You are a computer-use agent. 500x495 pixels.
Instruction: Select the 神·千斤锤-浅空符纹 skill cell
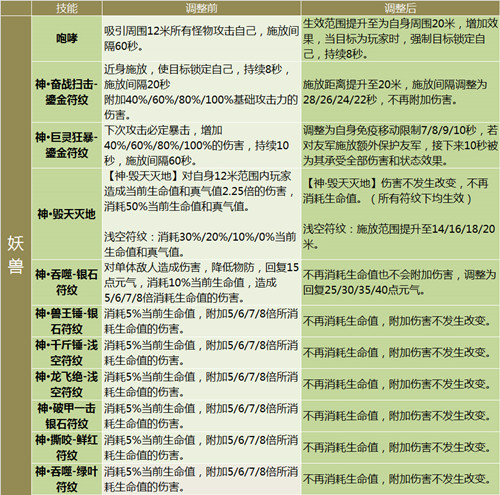pos(67,352)
